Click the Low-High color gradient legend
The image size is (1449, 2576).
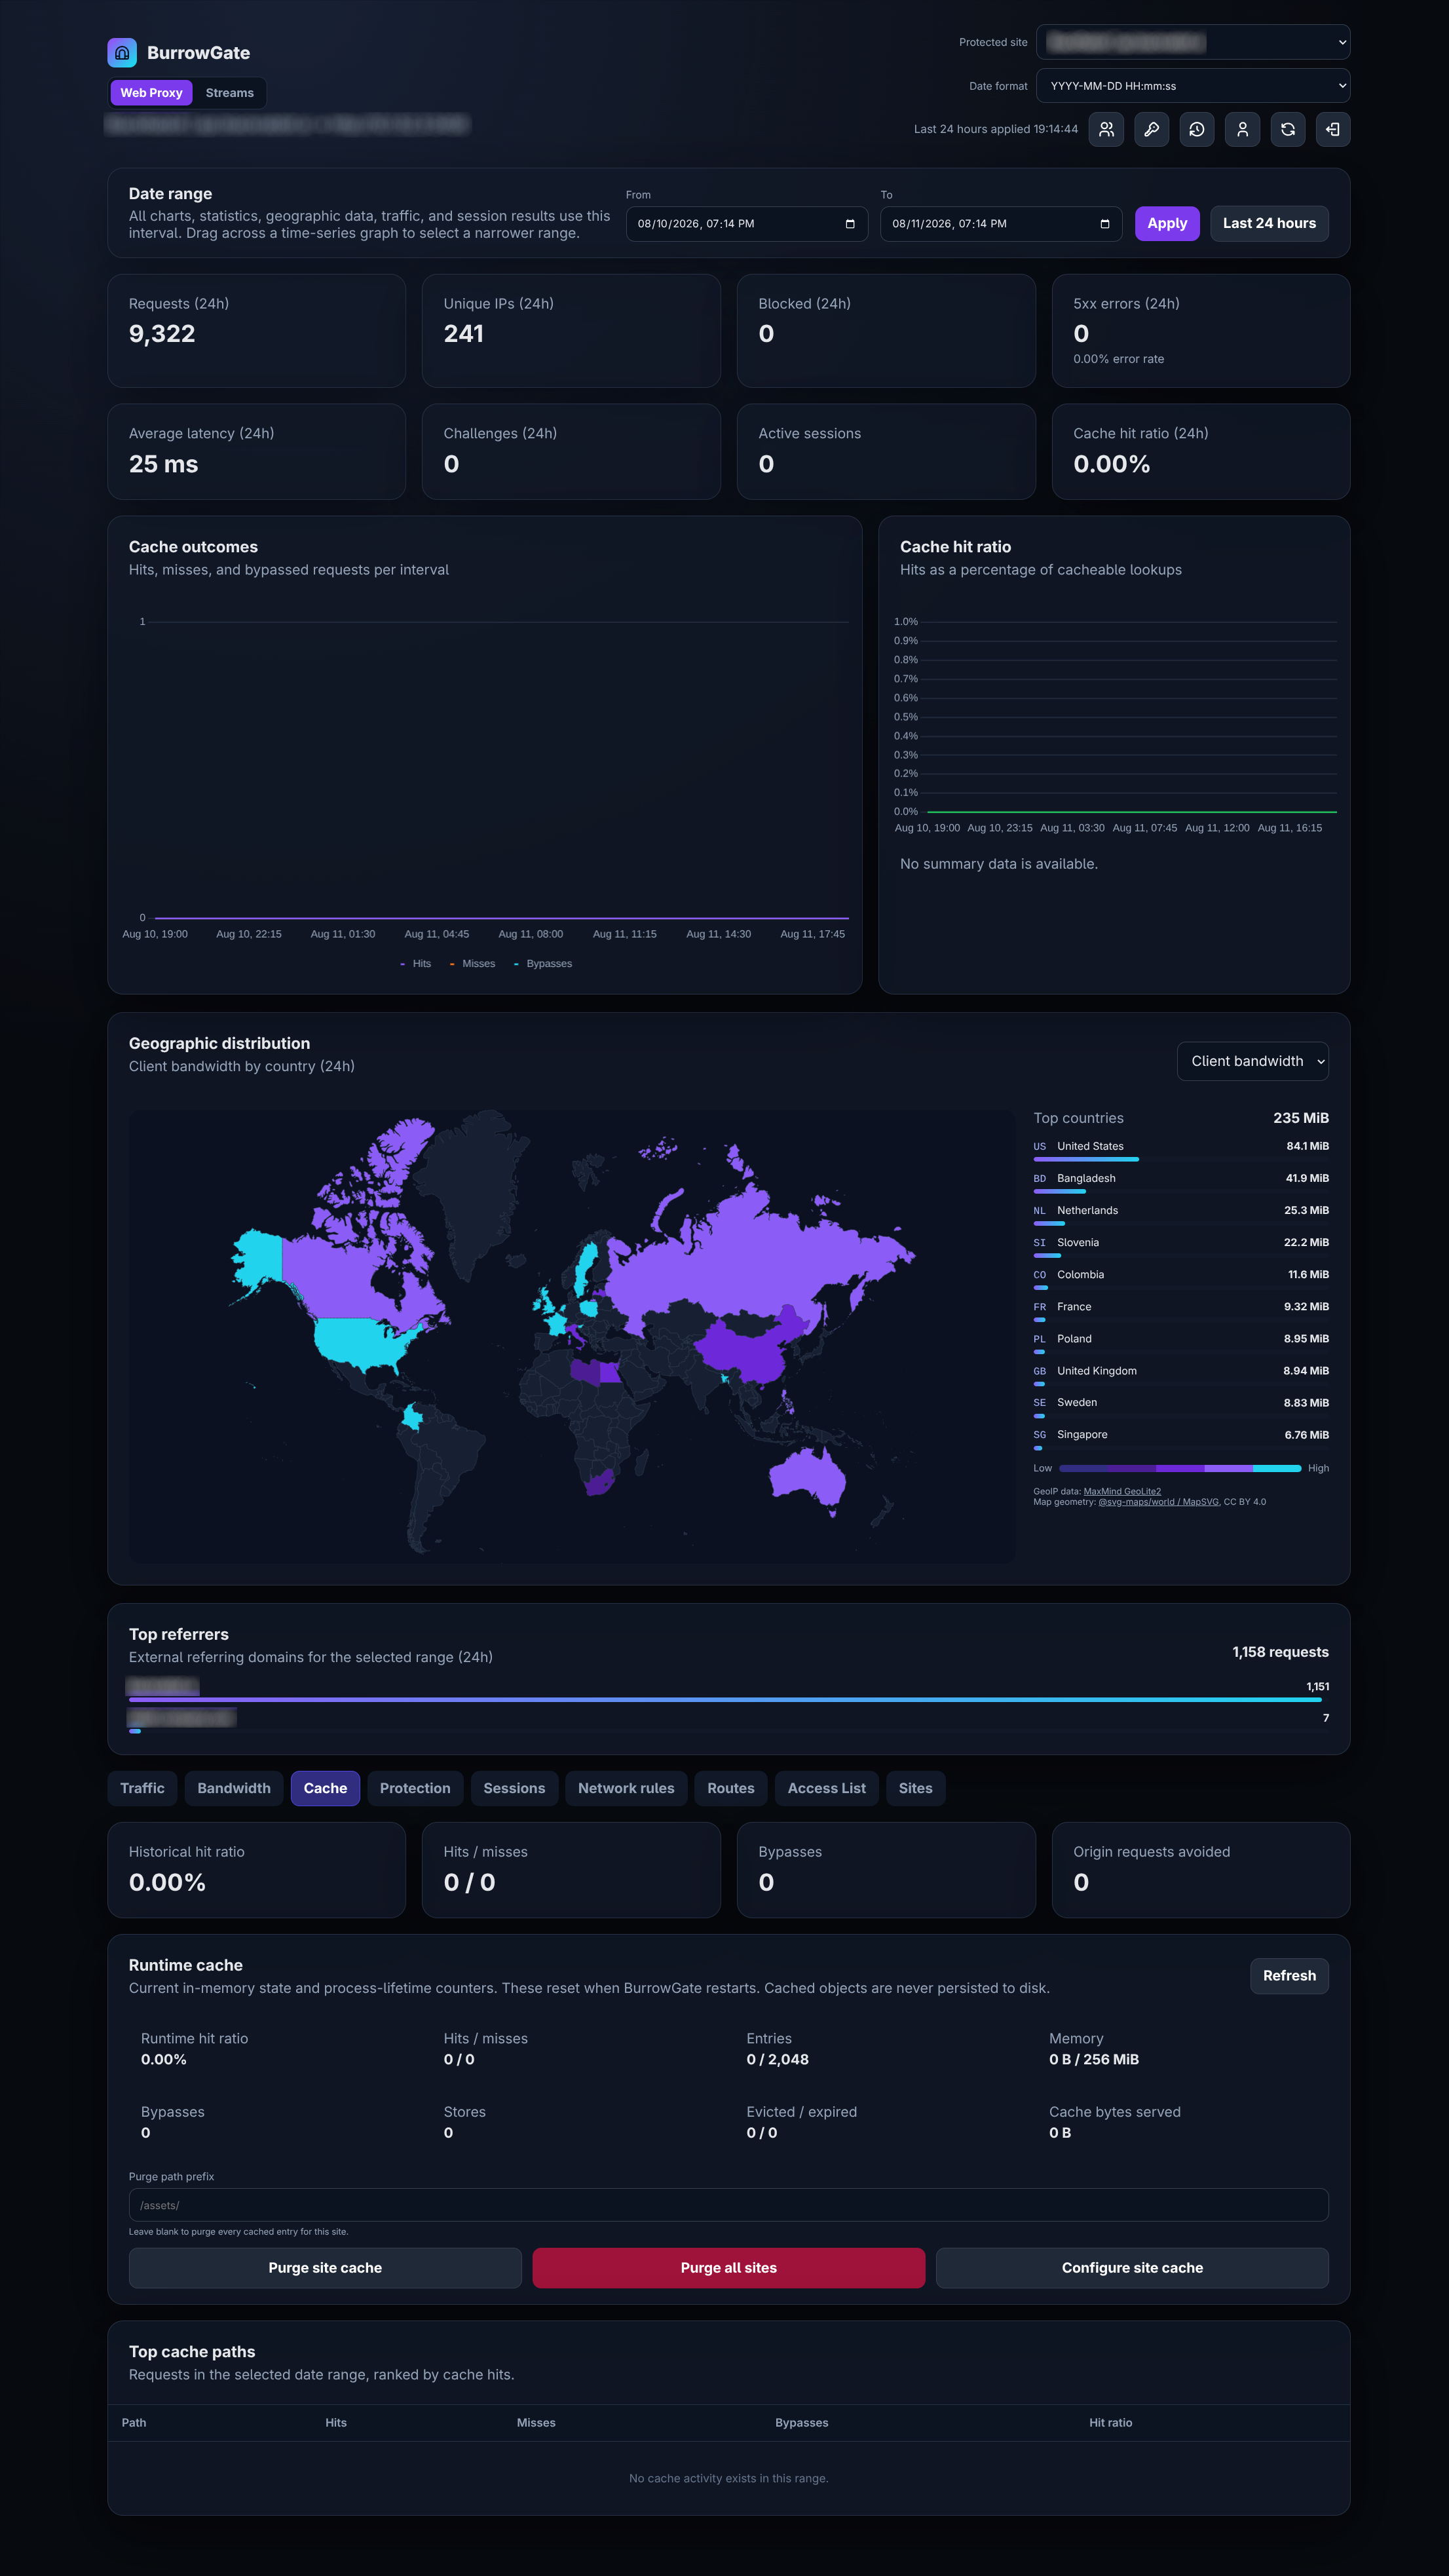pos(1180,1468)
